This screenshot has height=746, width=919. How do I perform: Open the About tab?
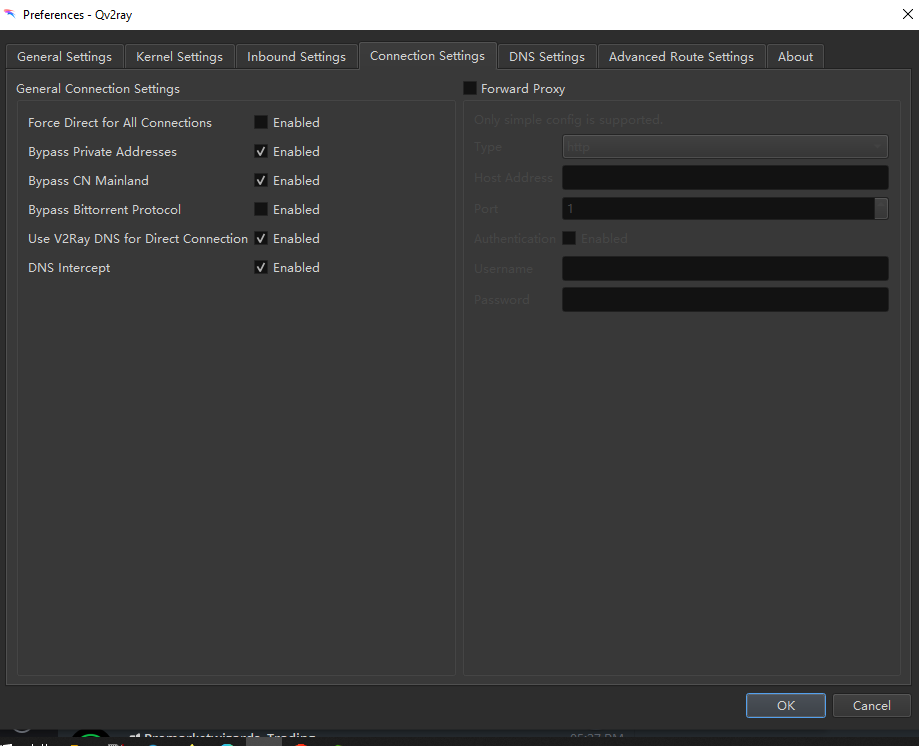795,57
